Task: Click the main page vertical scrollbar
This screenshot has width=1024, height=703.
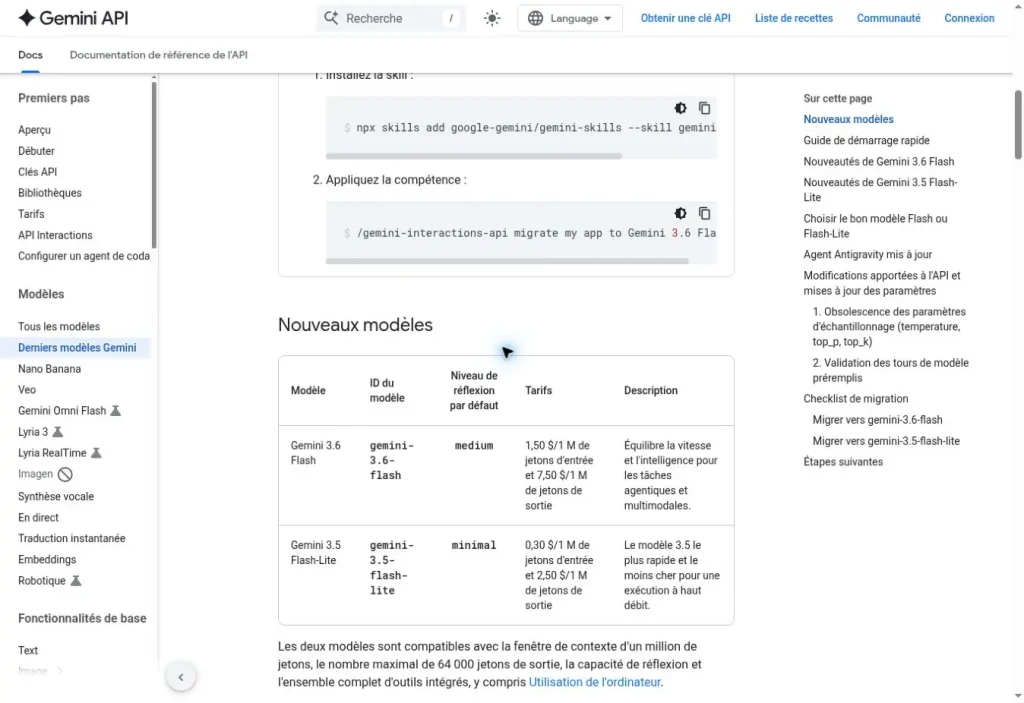Action: pyautogui.click(x=1017, y=124)
